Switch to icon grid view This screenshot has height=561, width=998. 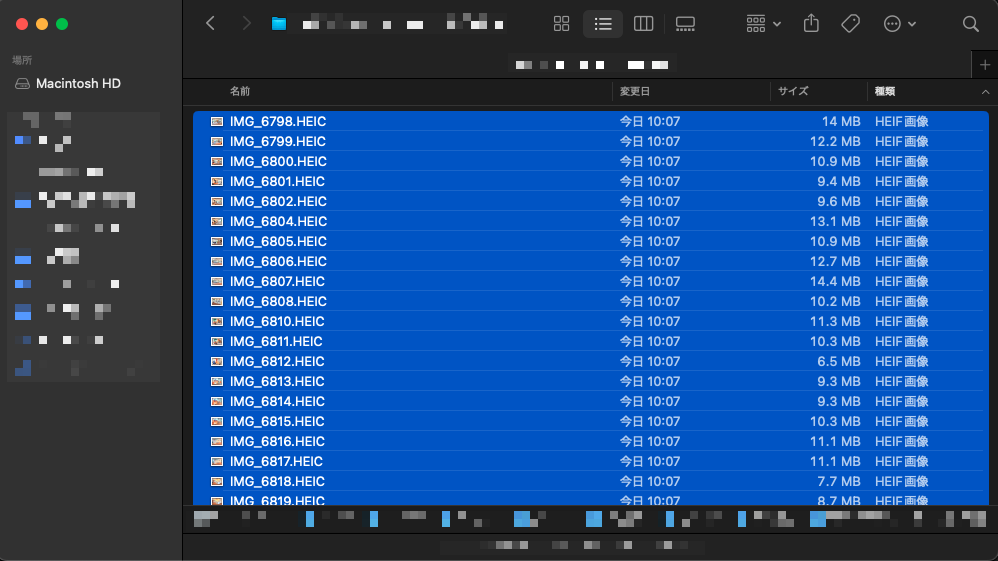pos(561,24)
